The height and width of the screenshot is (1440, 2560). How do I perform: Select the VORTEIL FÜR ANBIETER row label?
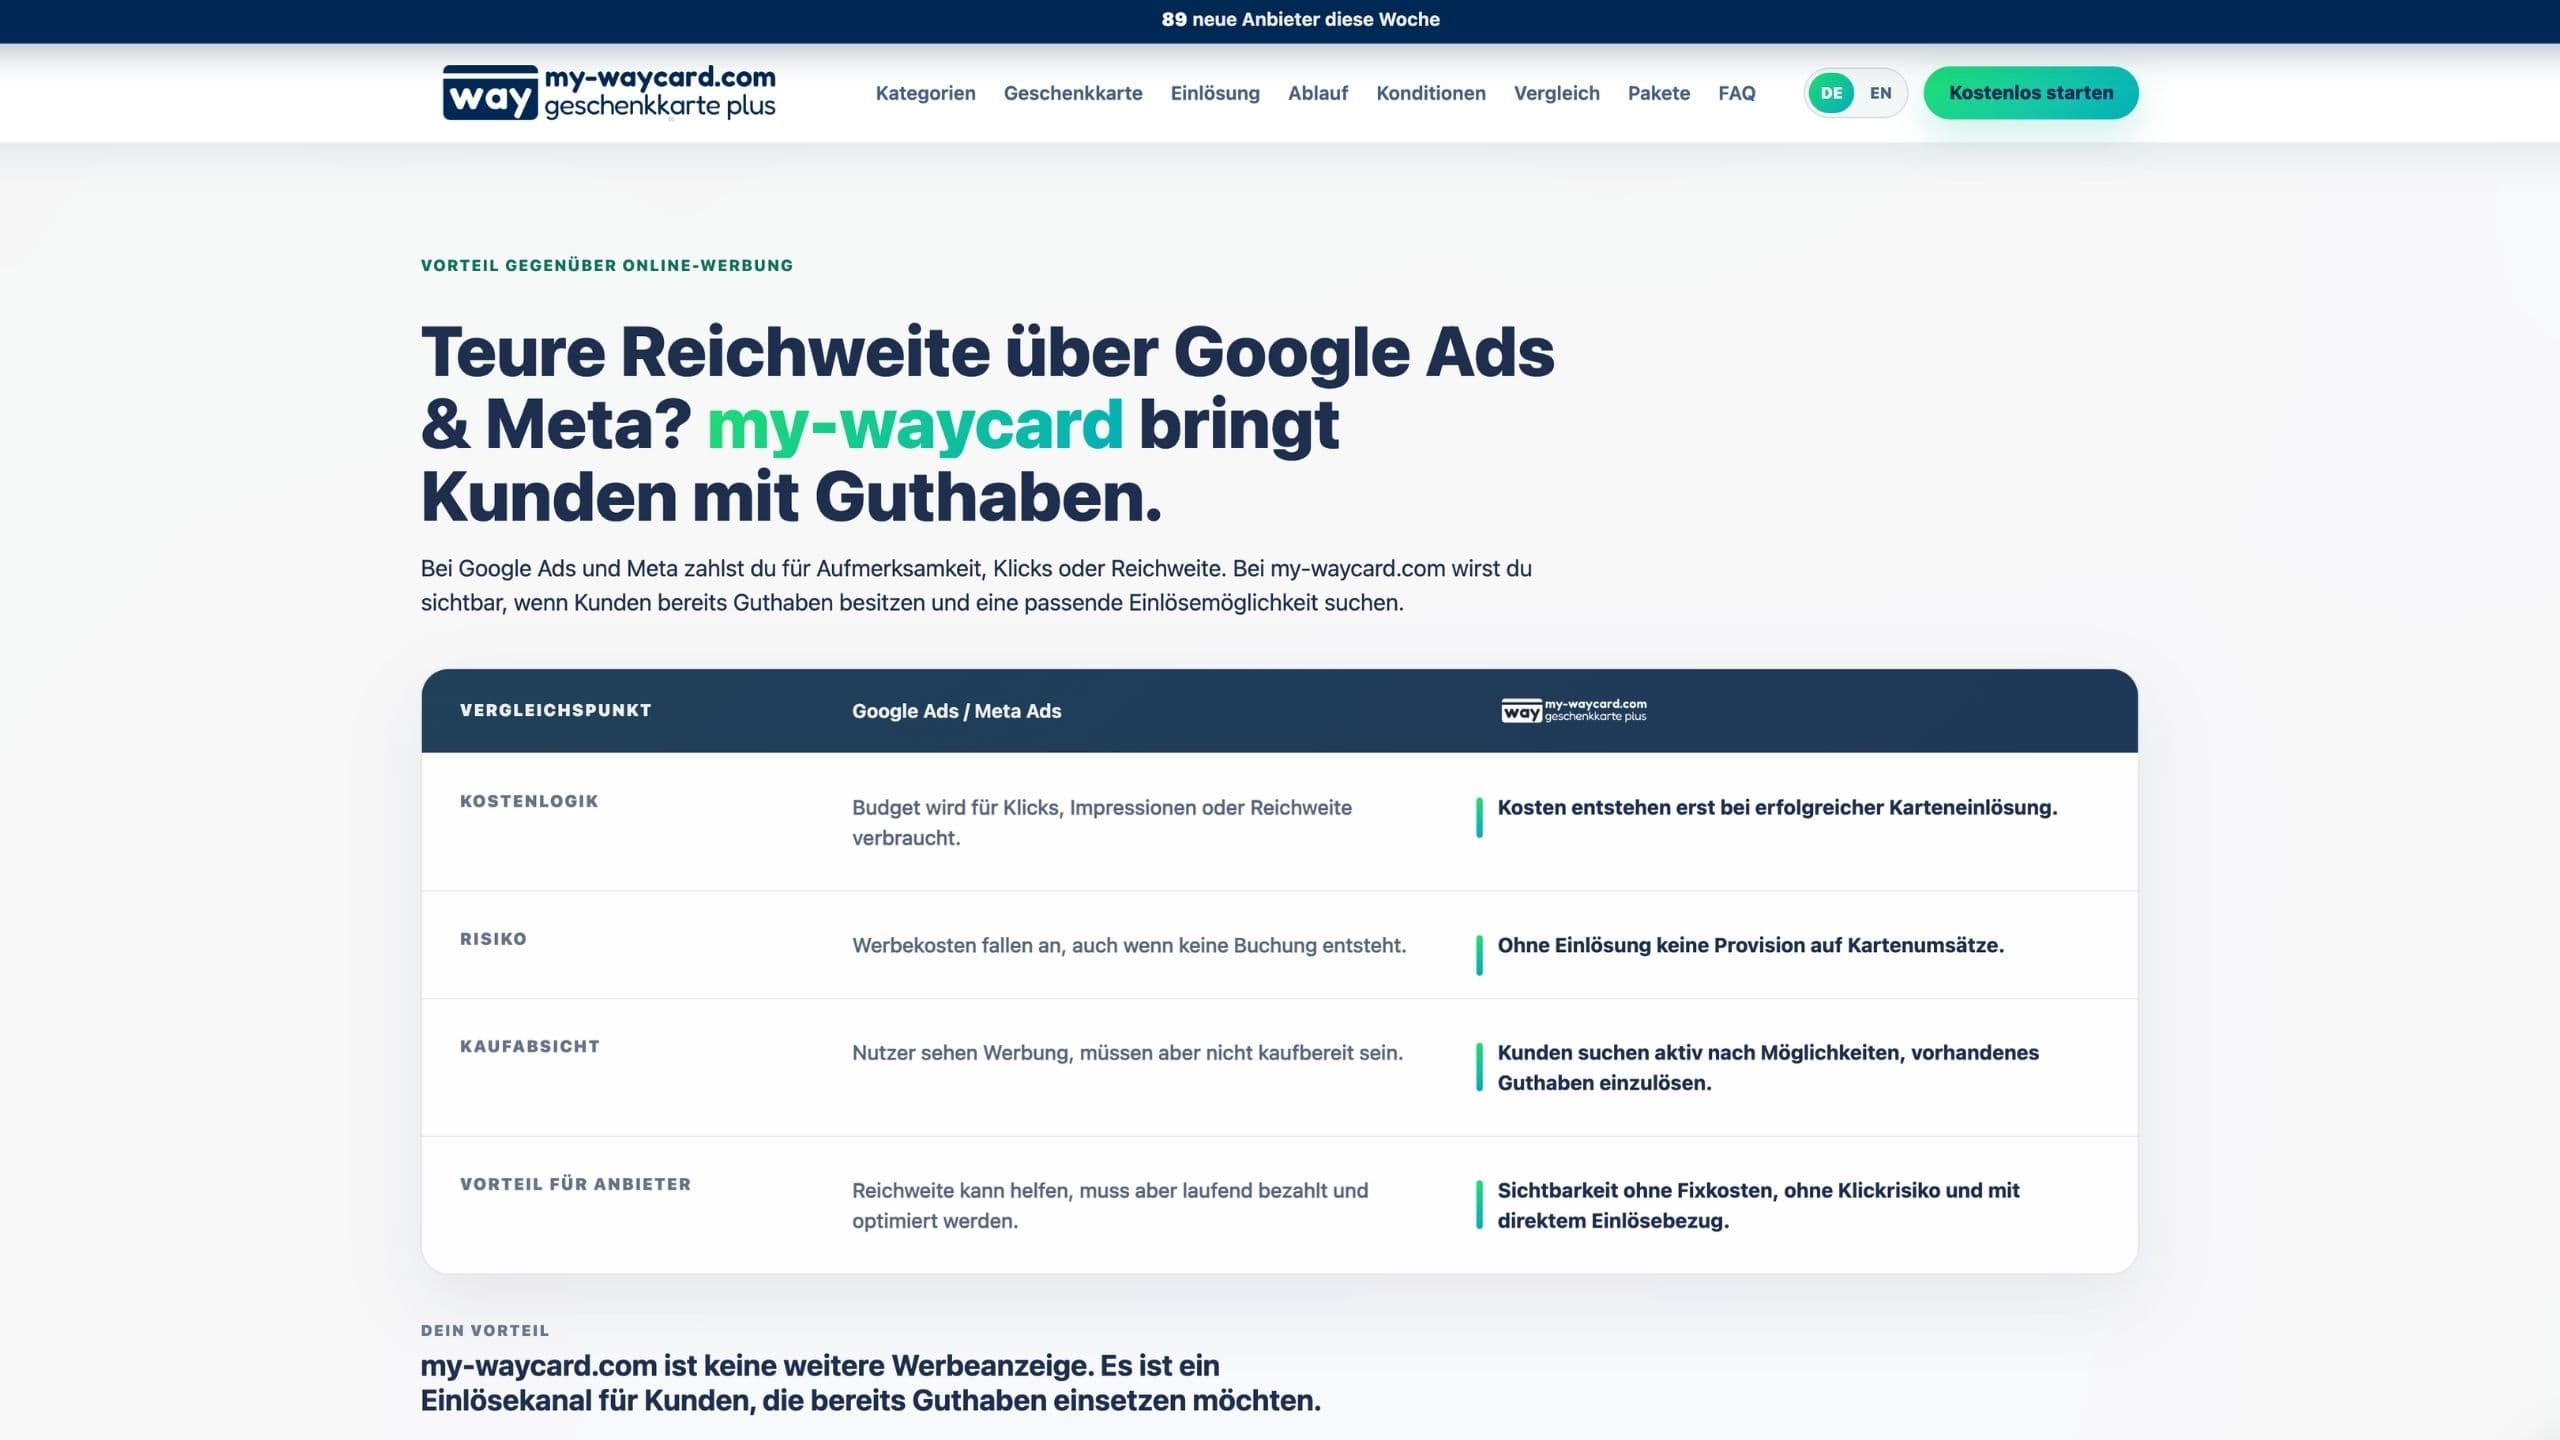tap(576, 1184)
